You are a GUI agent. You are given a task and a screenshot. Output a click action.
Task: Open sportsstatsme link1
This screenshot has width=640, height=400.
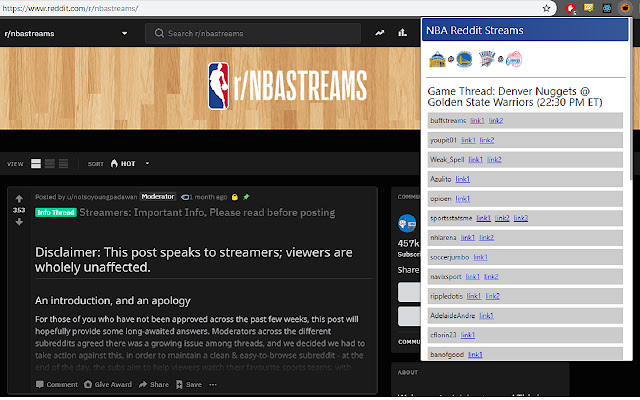point(483,218)
